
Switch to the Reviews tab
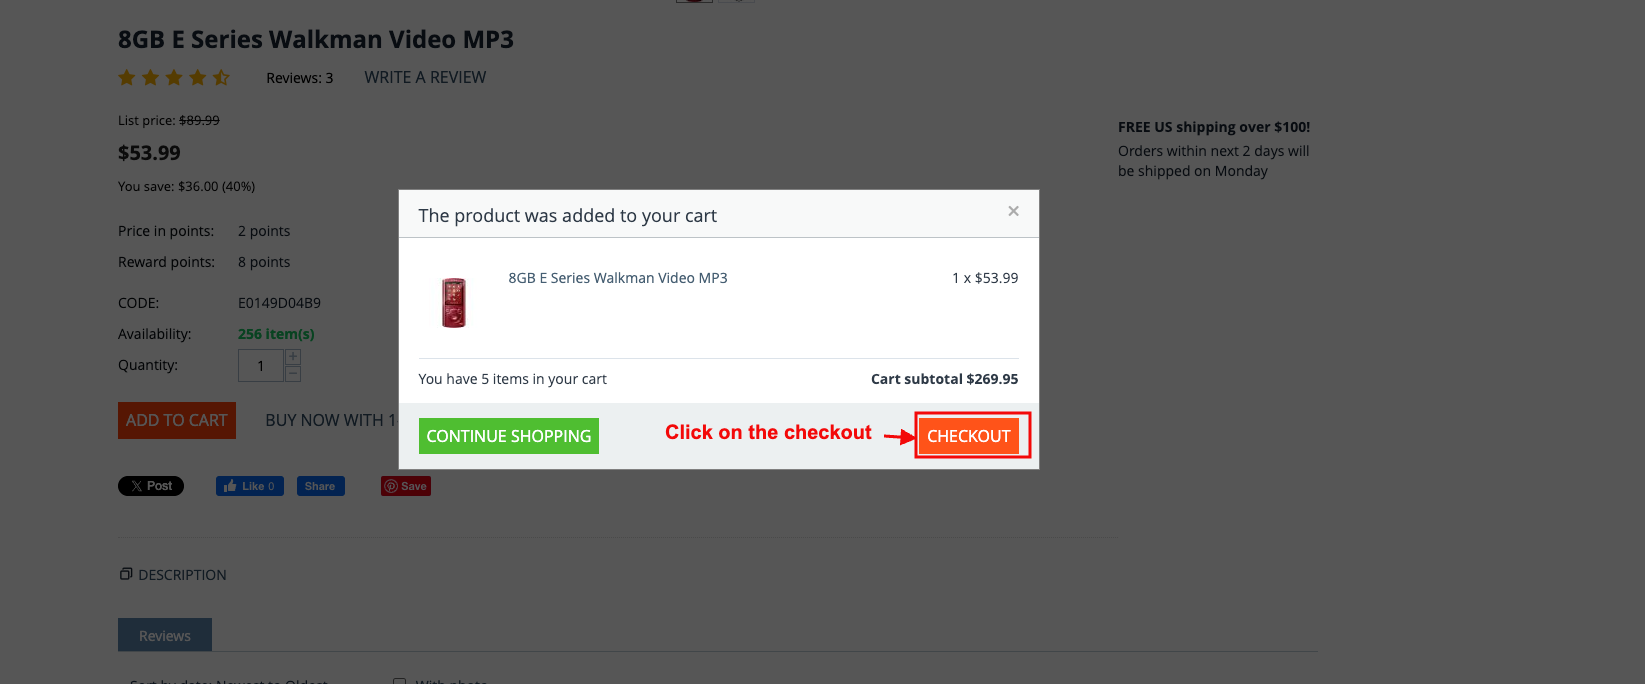[165, 636]
